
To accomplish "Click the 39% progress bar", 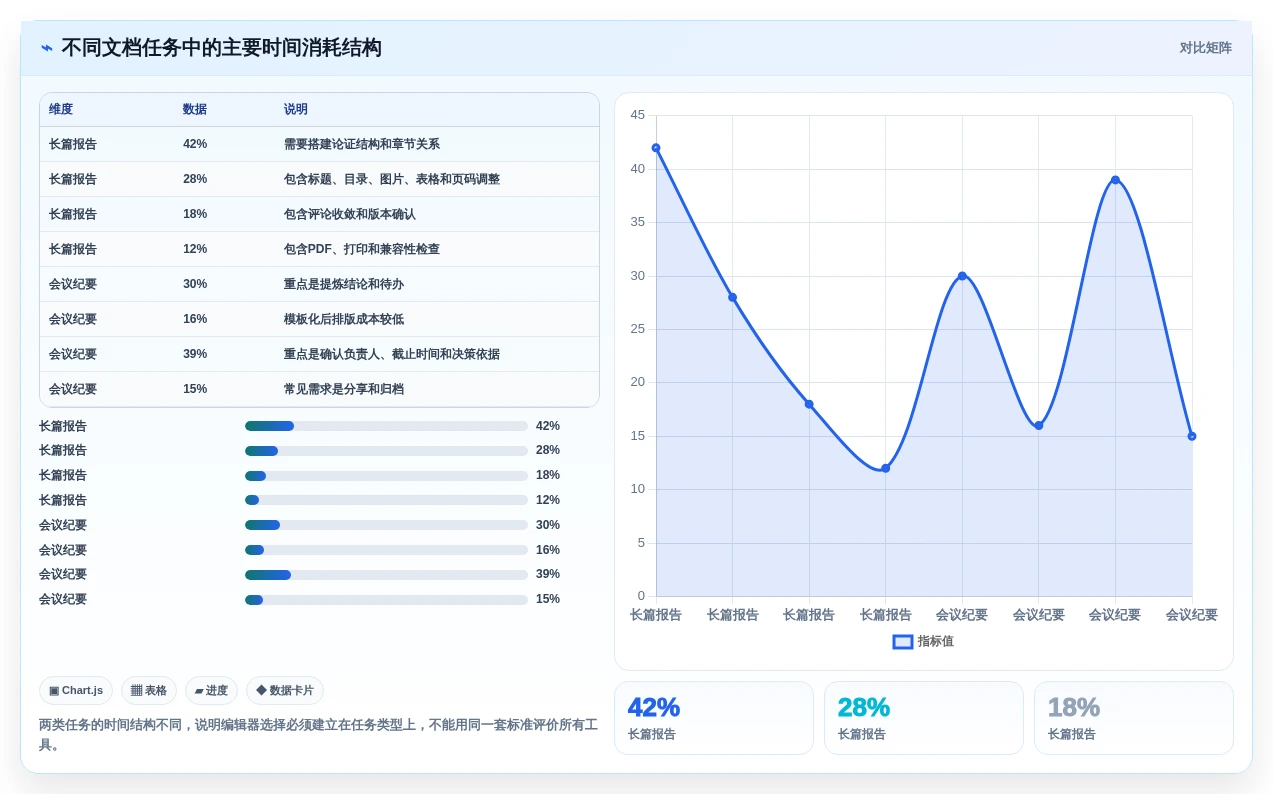I will [x=386, y=575].
